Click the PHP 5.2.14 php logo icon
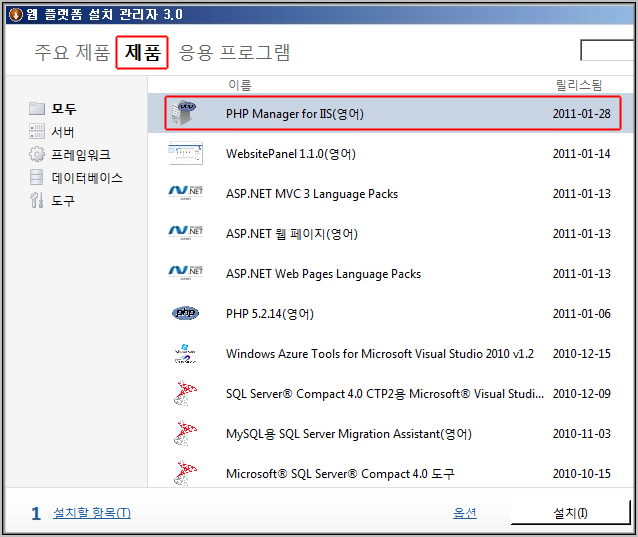This screenshot has height=537, width=638. tap(186, 313)
